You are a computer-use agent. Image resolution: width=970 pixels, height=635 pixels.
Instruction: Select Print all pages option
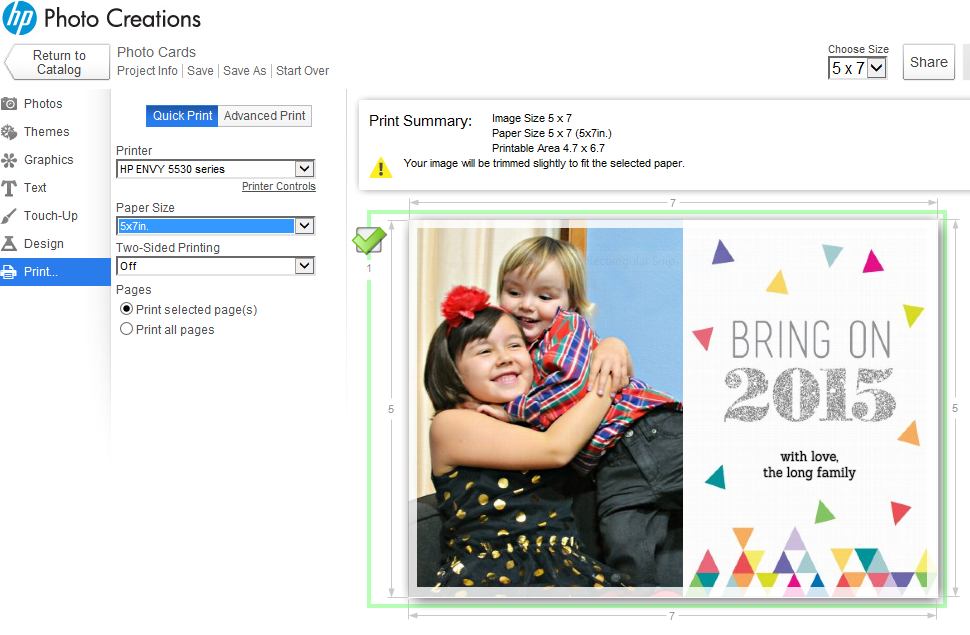pyautogui.click(x=126, y=329)
